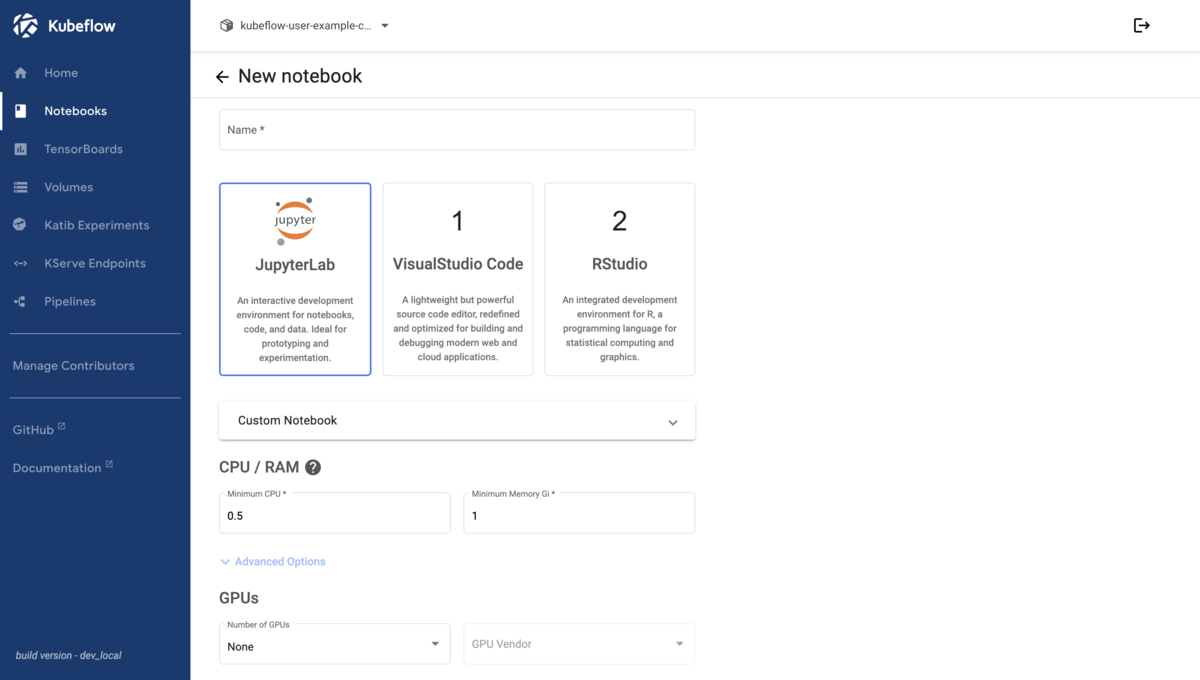Open the KServe Endpoints menu item
This screenshot has width=1200, height=680.
click(x=95, y=263)
